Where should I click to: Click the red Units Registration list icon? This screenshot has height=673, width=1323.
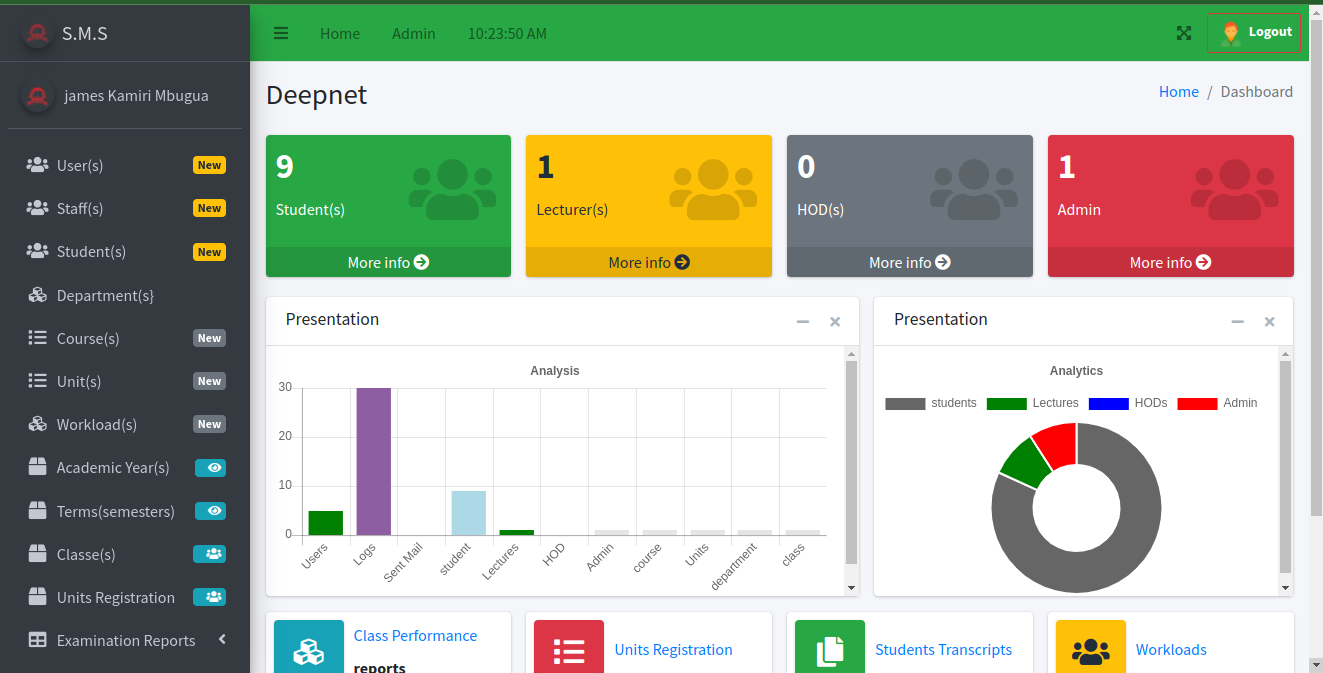(569, 651)
